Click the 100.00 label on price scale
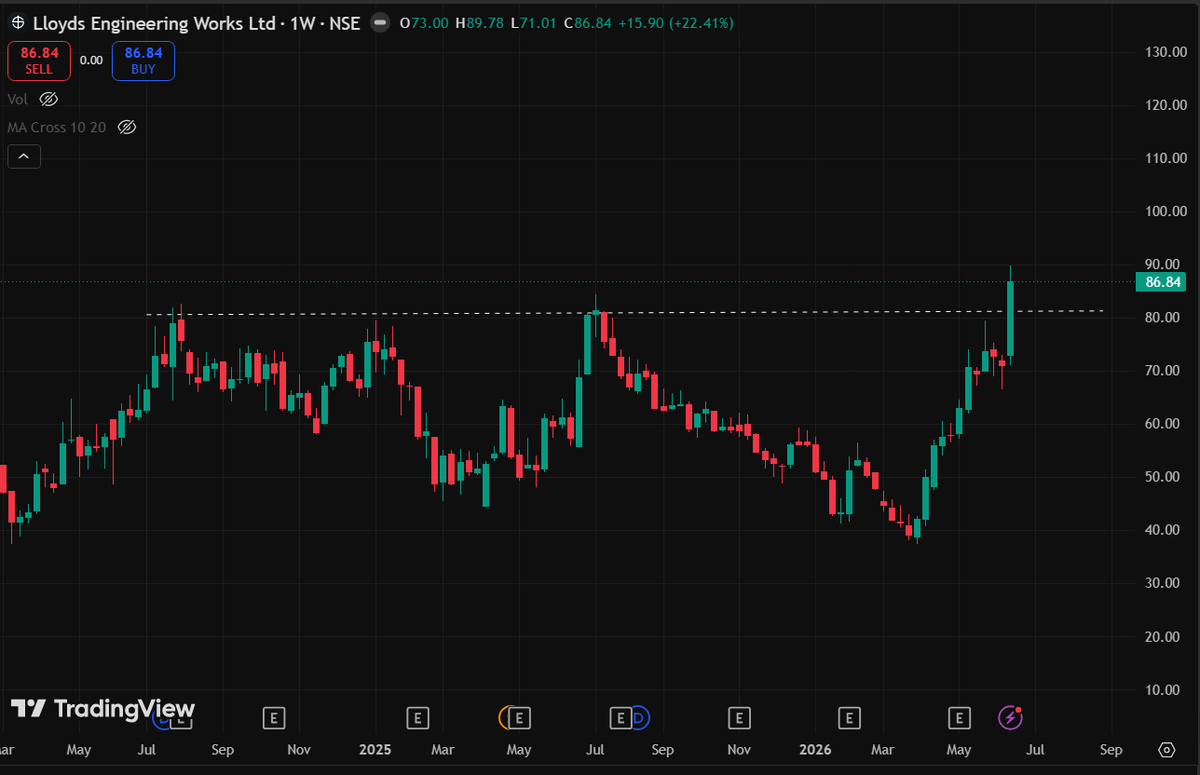Image resolution: width=1200 pixels, height=775 pixels. pos(1165,211)
